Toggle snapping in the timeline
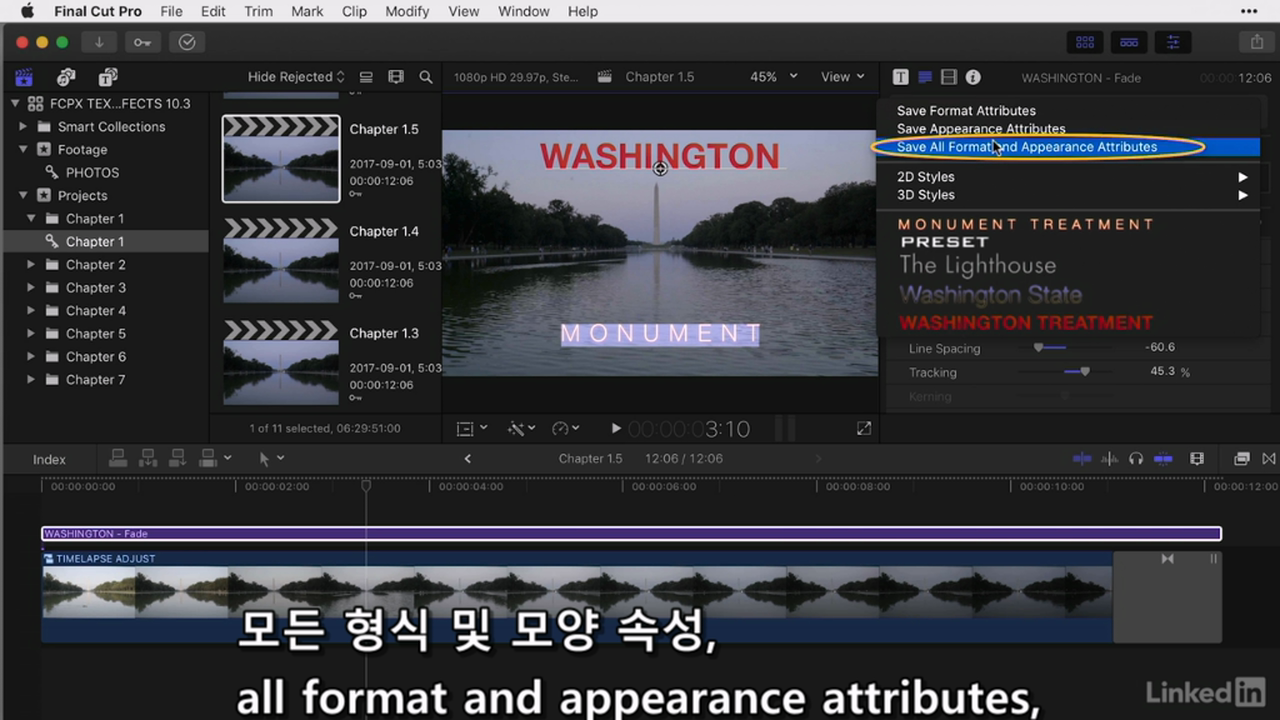Image resolution: width=1280 pixels, height=720 pixels. click(1163, 458)
